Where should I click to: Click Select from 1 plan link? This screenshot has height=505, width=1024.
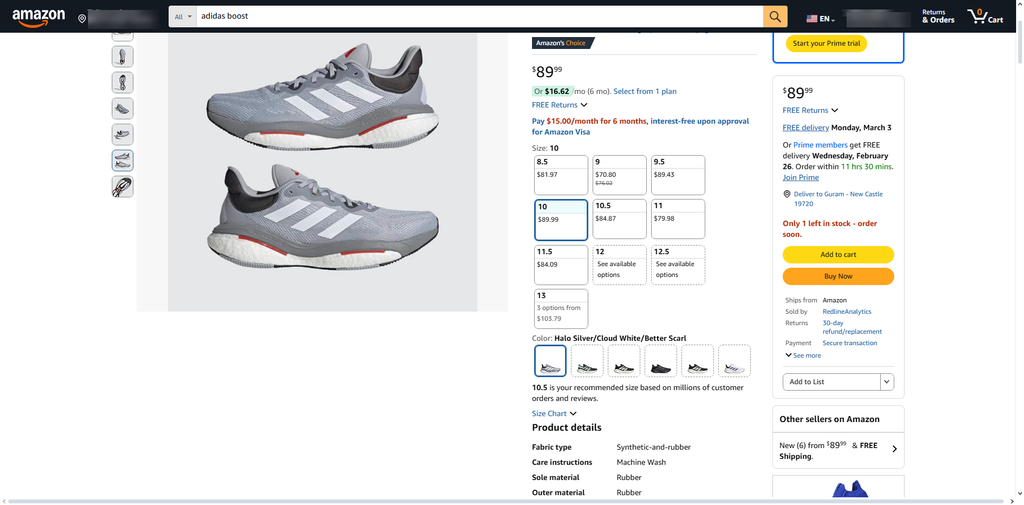click(645, 91)
